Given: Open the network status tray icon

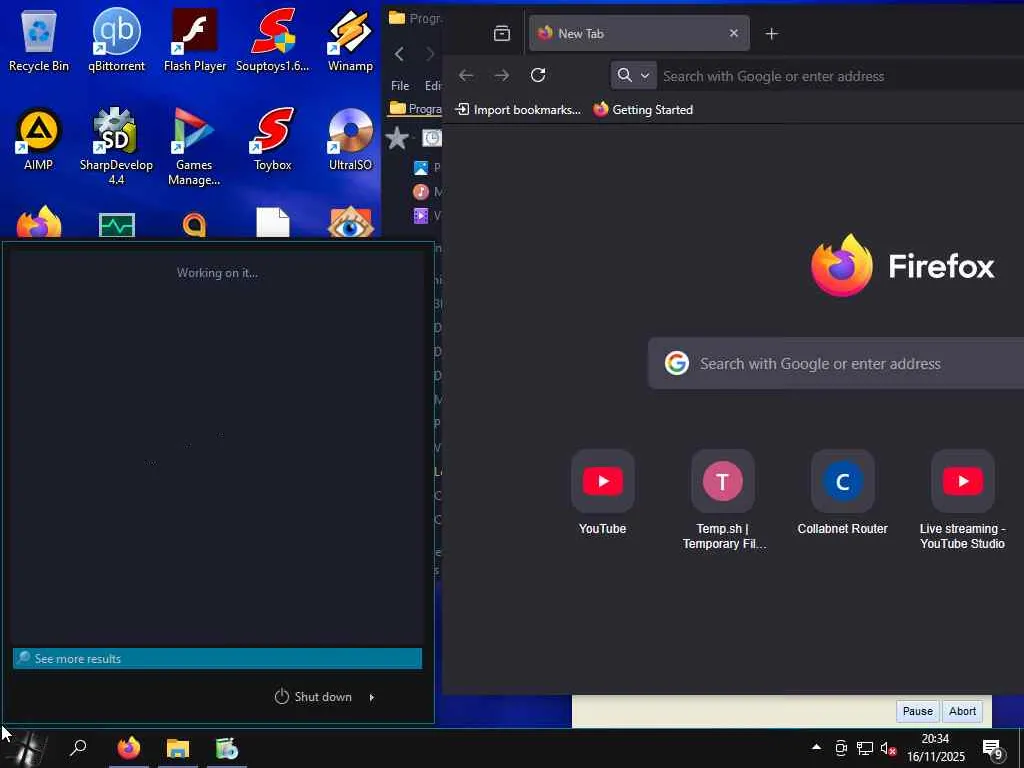Looking at the screenshot, I should pos(865,748).
